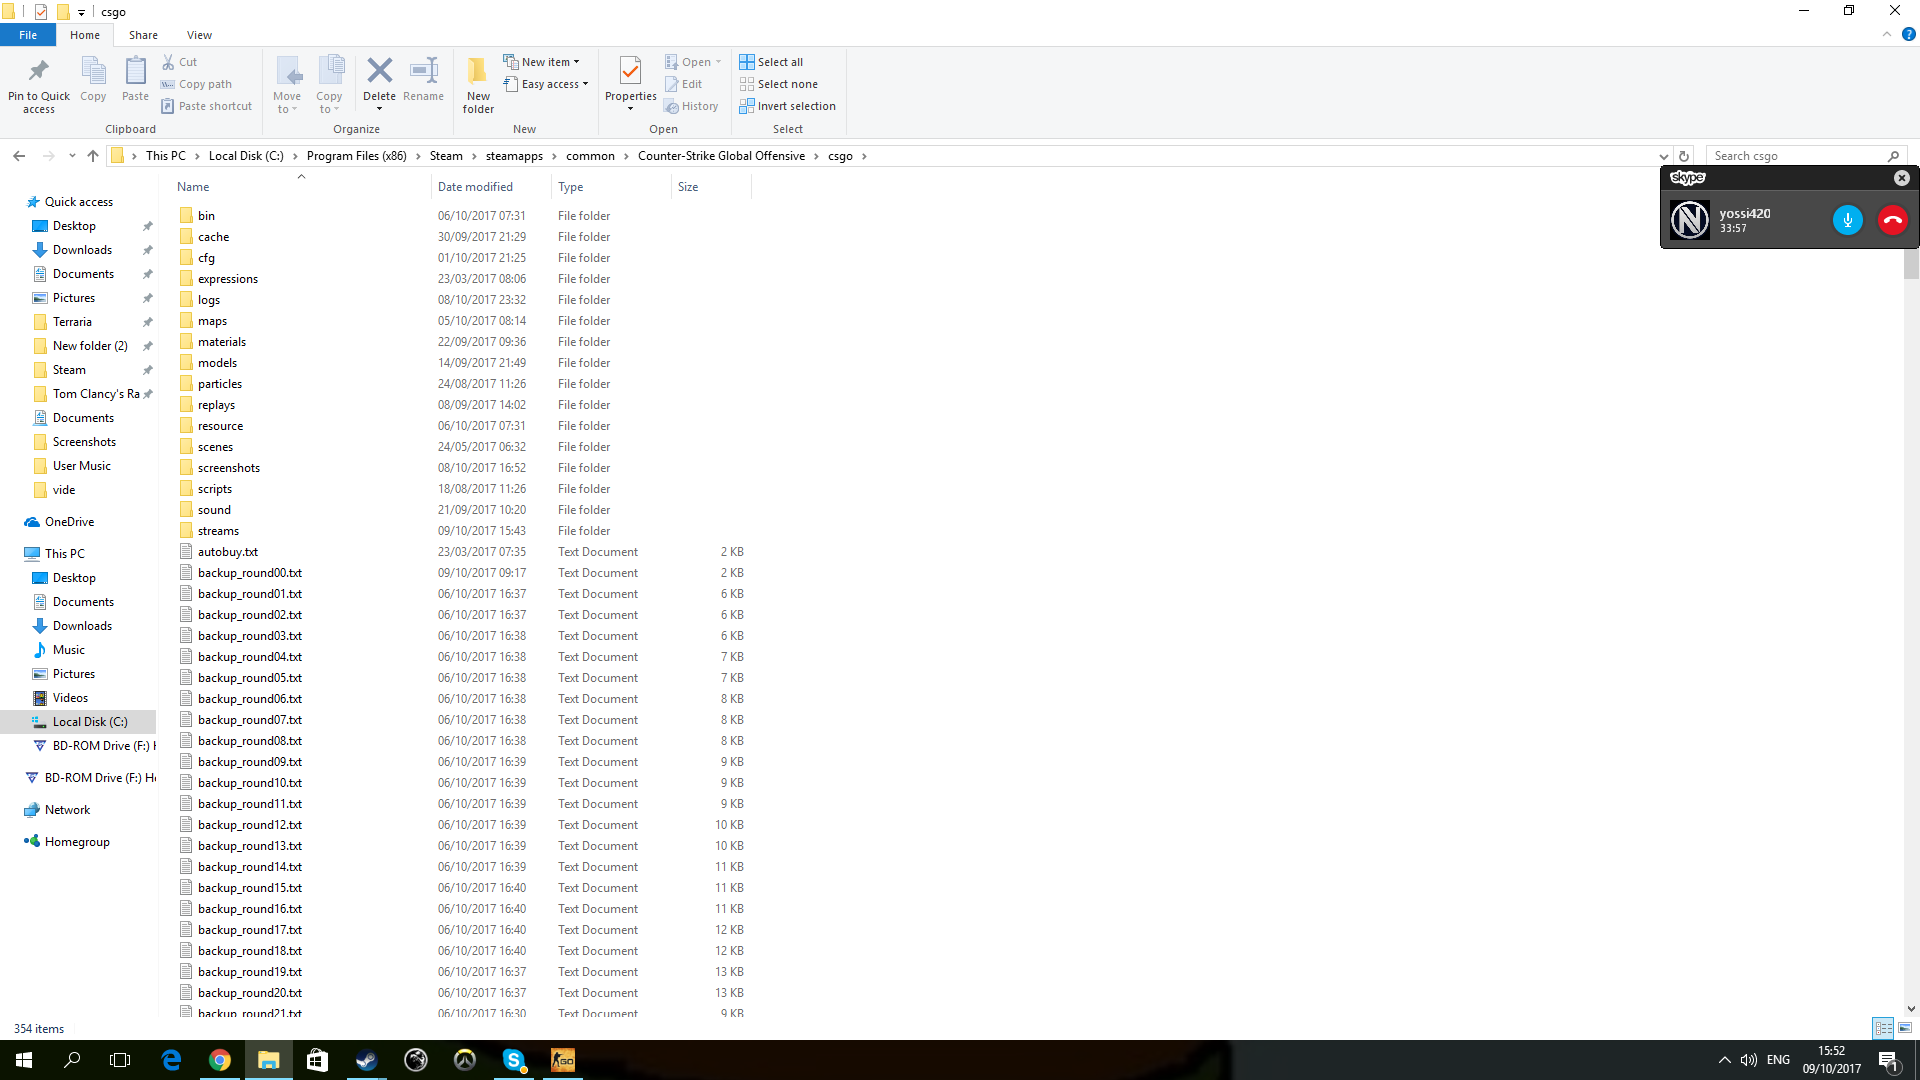The width and height of the screenshot is (1920, 1080).
Task: Click the vertical scrollbar down arrow
Action: (1911, 1009)
